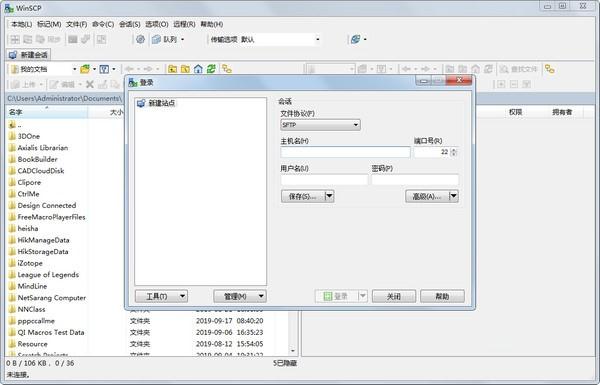The image size is (600, 385).
Task: Open the 文件协议 SFTP protocol dropdown
Action: [320, 125]
